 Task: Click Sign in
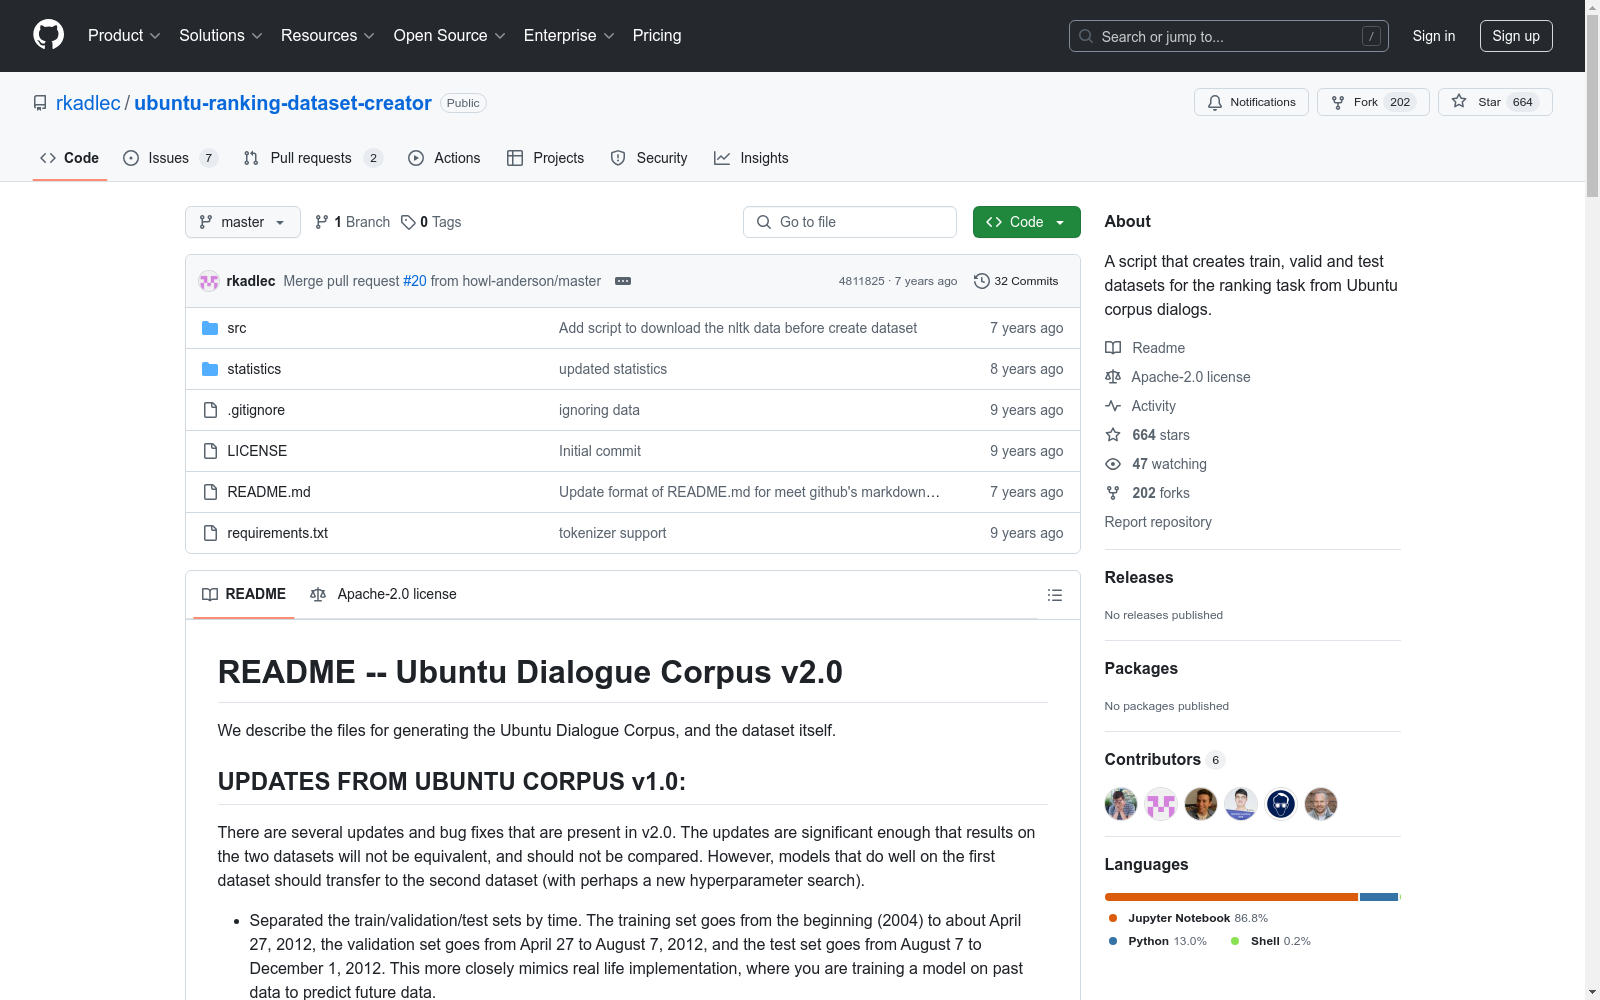pos(1434,36)
